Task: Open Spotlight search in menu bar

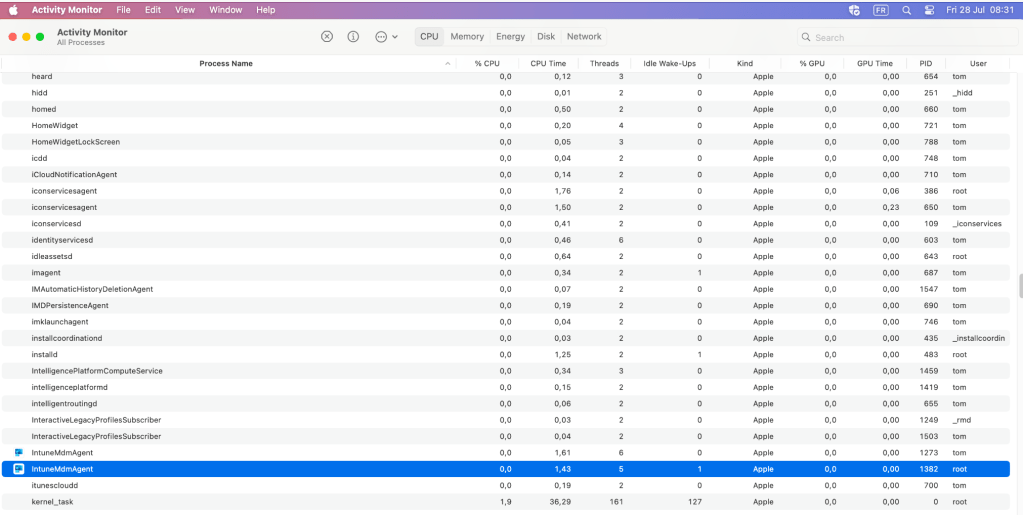Action: click(x=906, y=10)
